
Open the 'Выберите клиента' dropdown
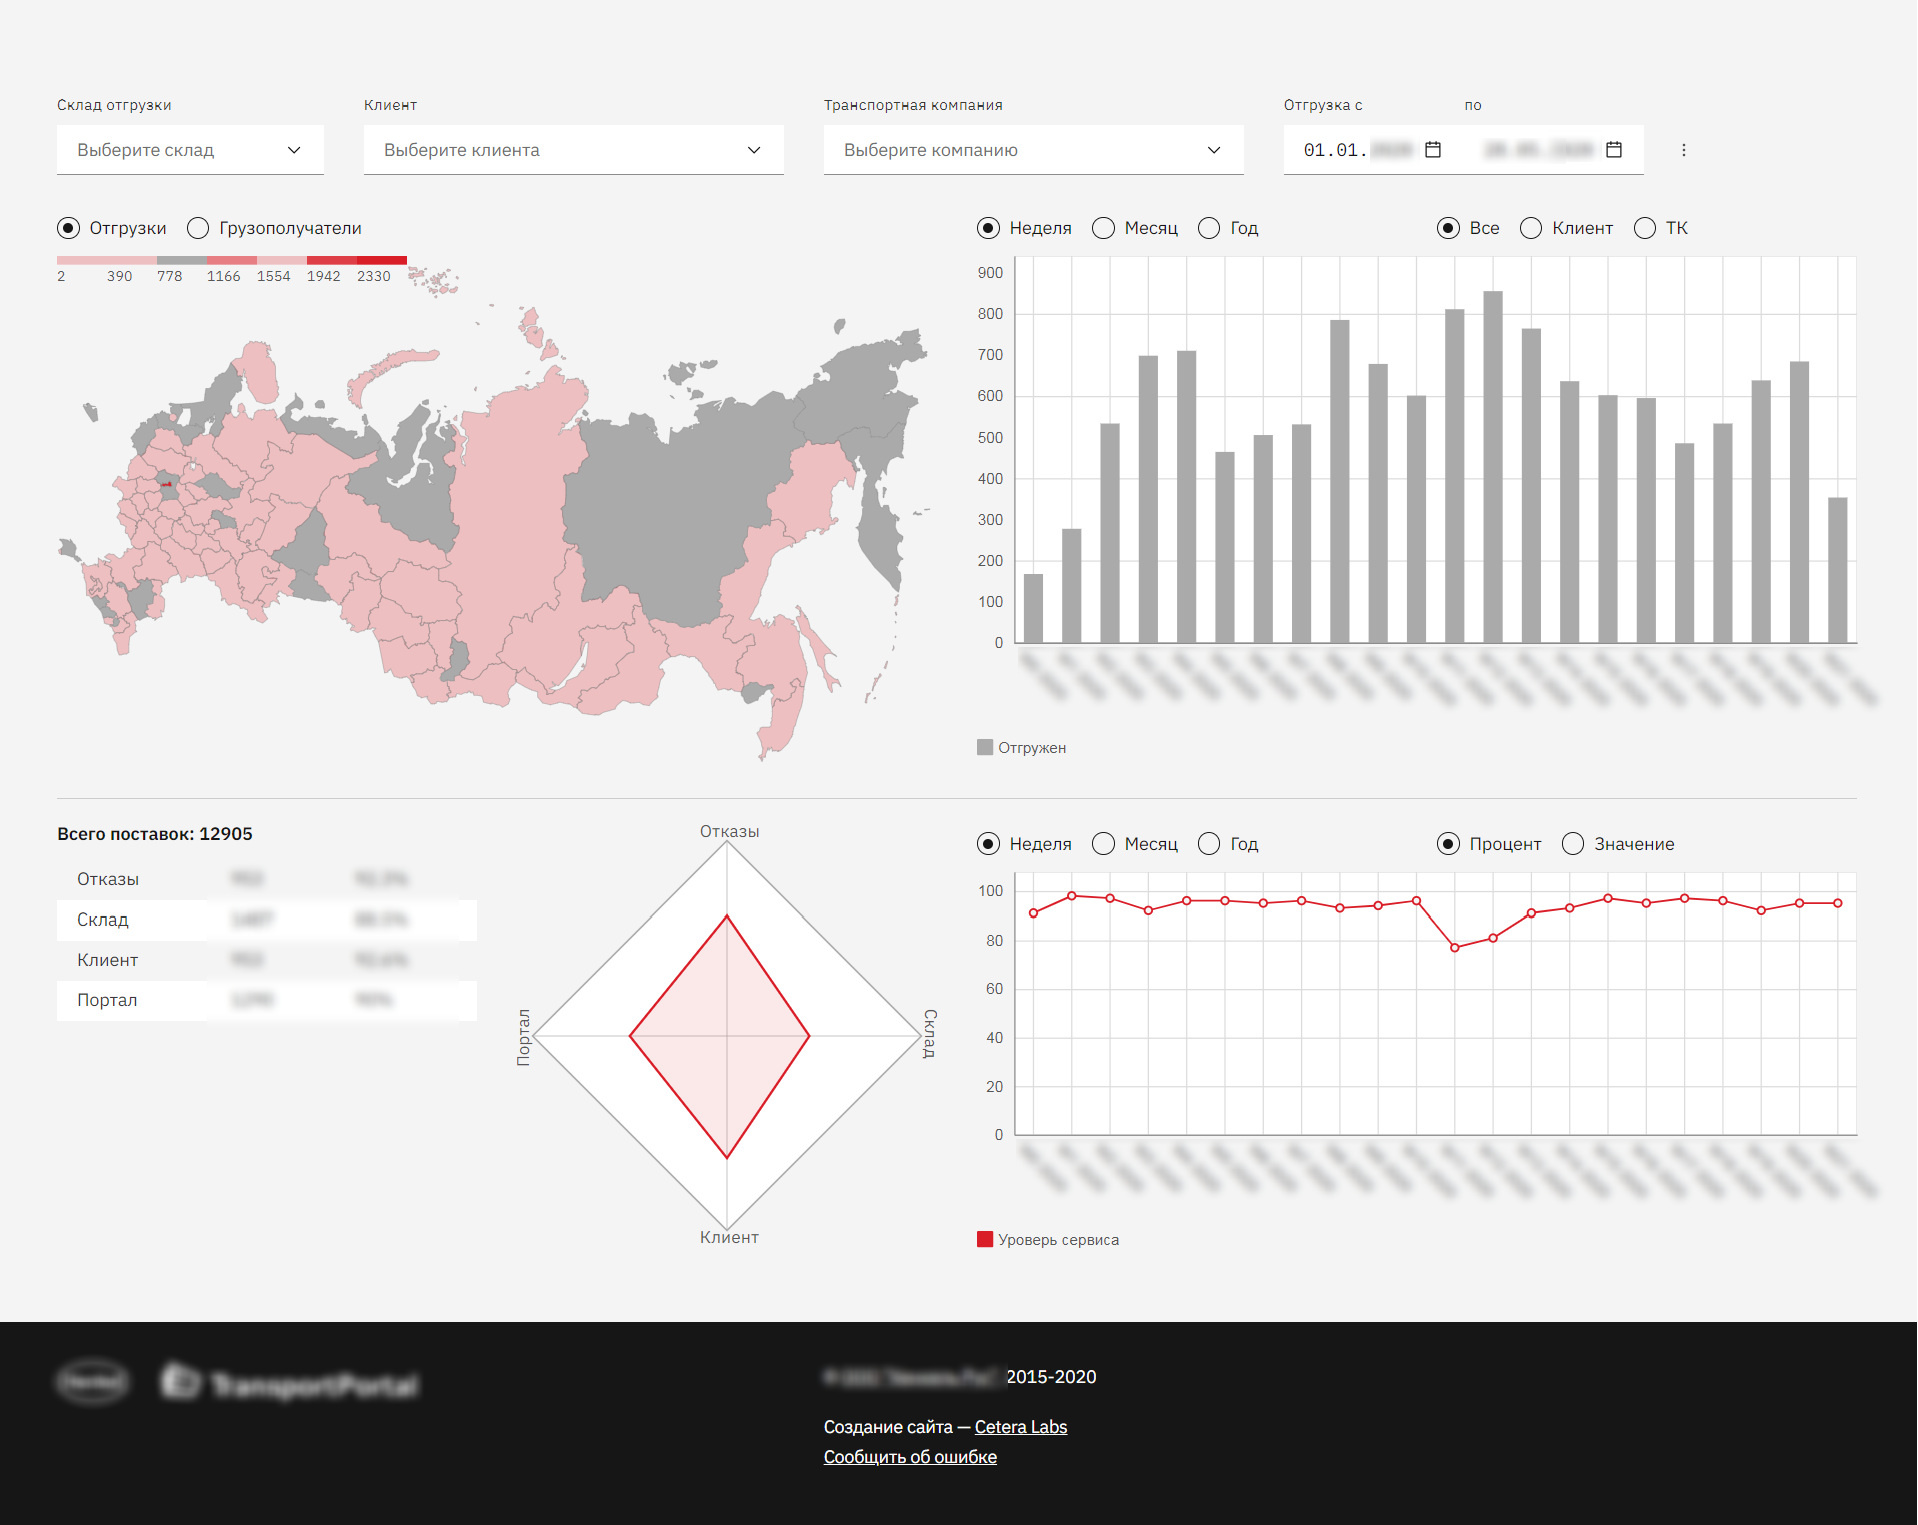point(573,150)
